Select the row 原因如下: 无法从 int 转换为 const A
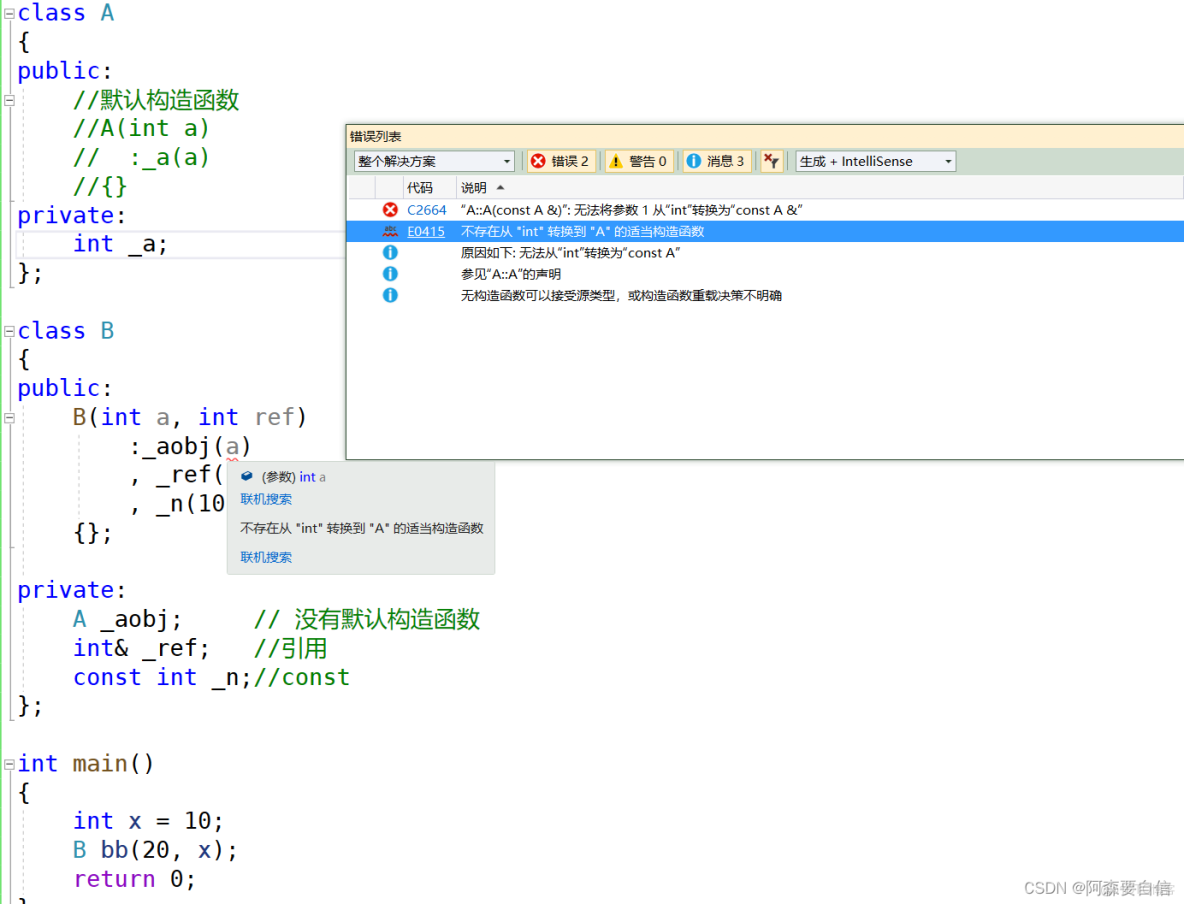 pyautogui.click(x=765, y=252)
